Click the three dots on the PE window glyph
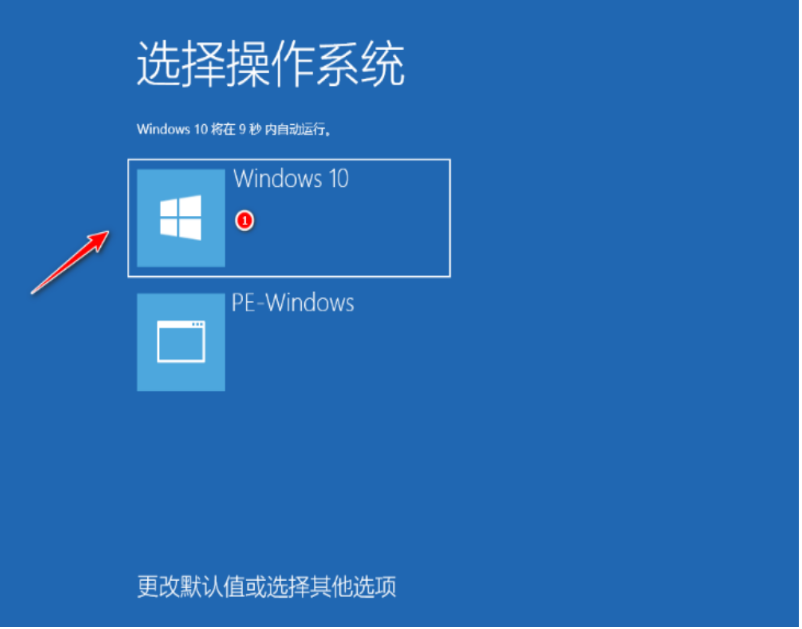 point(197,325)
